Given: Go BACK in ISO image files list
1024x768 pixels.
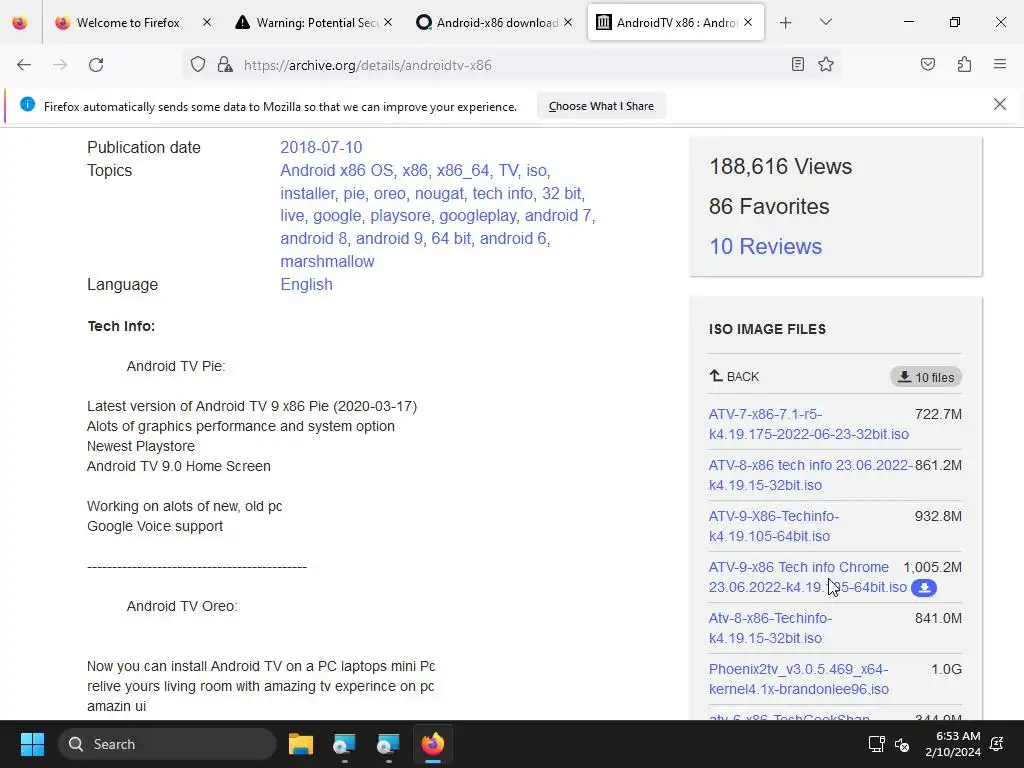Looking at the screenshot, I should pyautogui.click(x=734, y=377).
